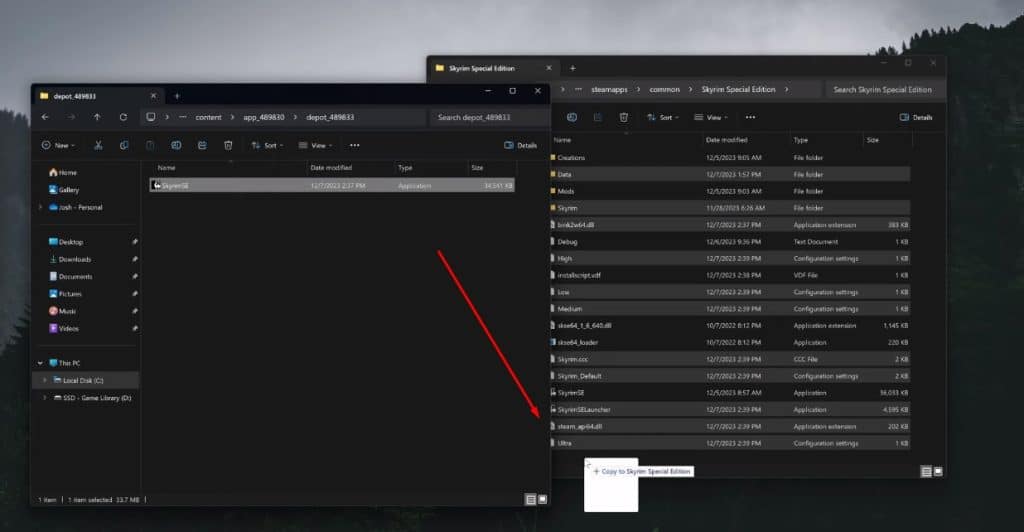Open Videos in the navigation pane
Viewport: 1024px width, 532px height.
tap(64, 328)
